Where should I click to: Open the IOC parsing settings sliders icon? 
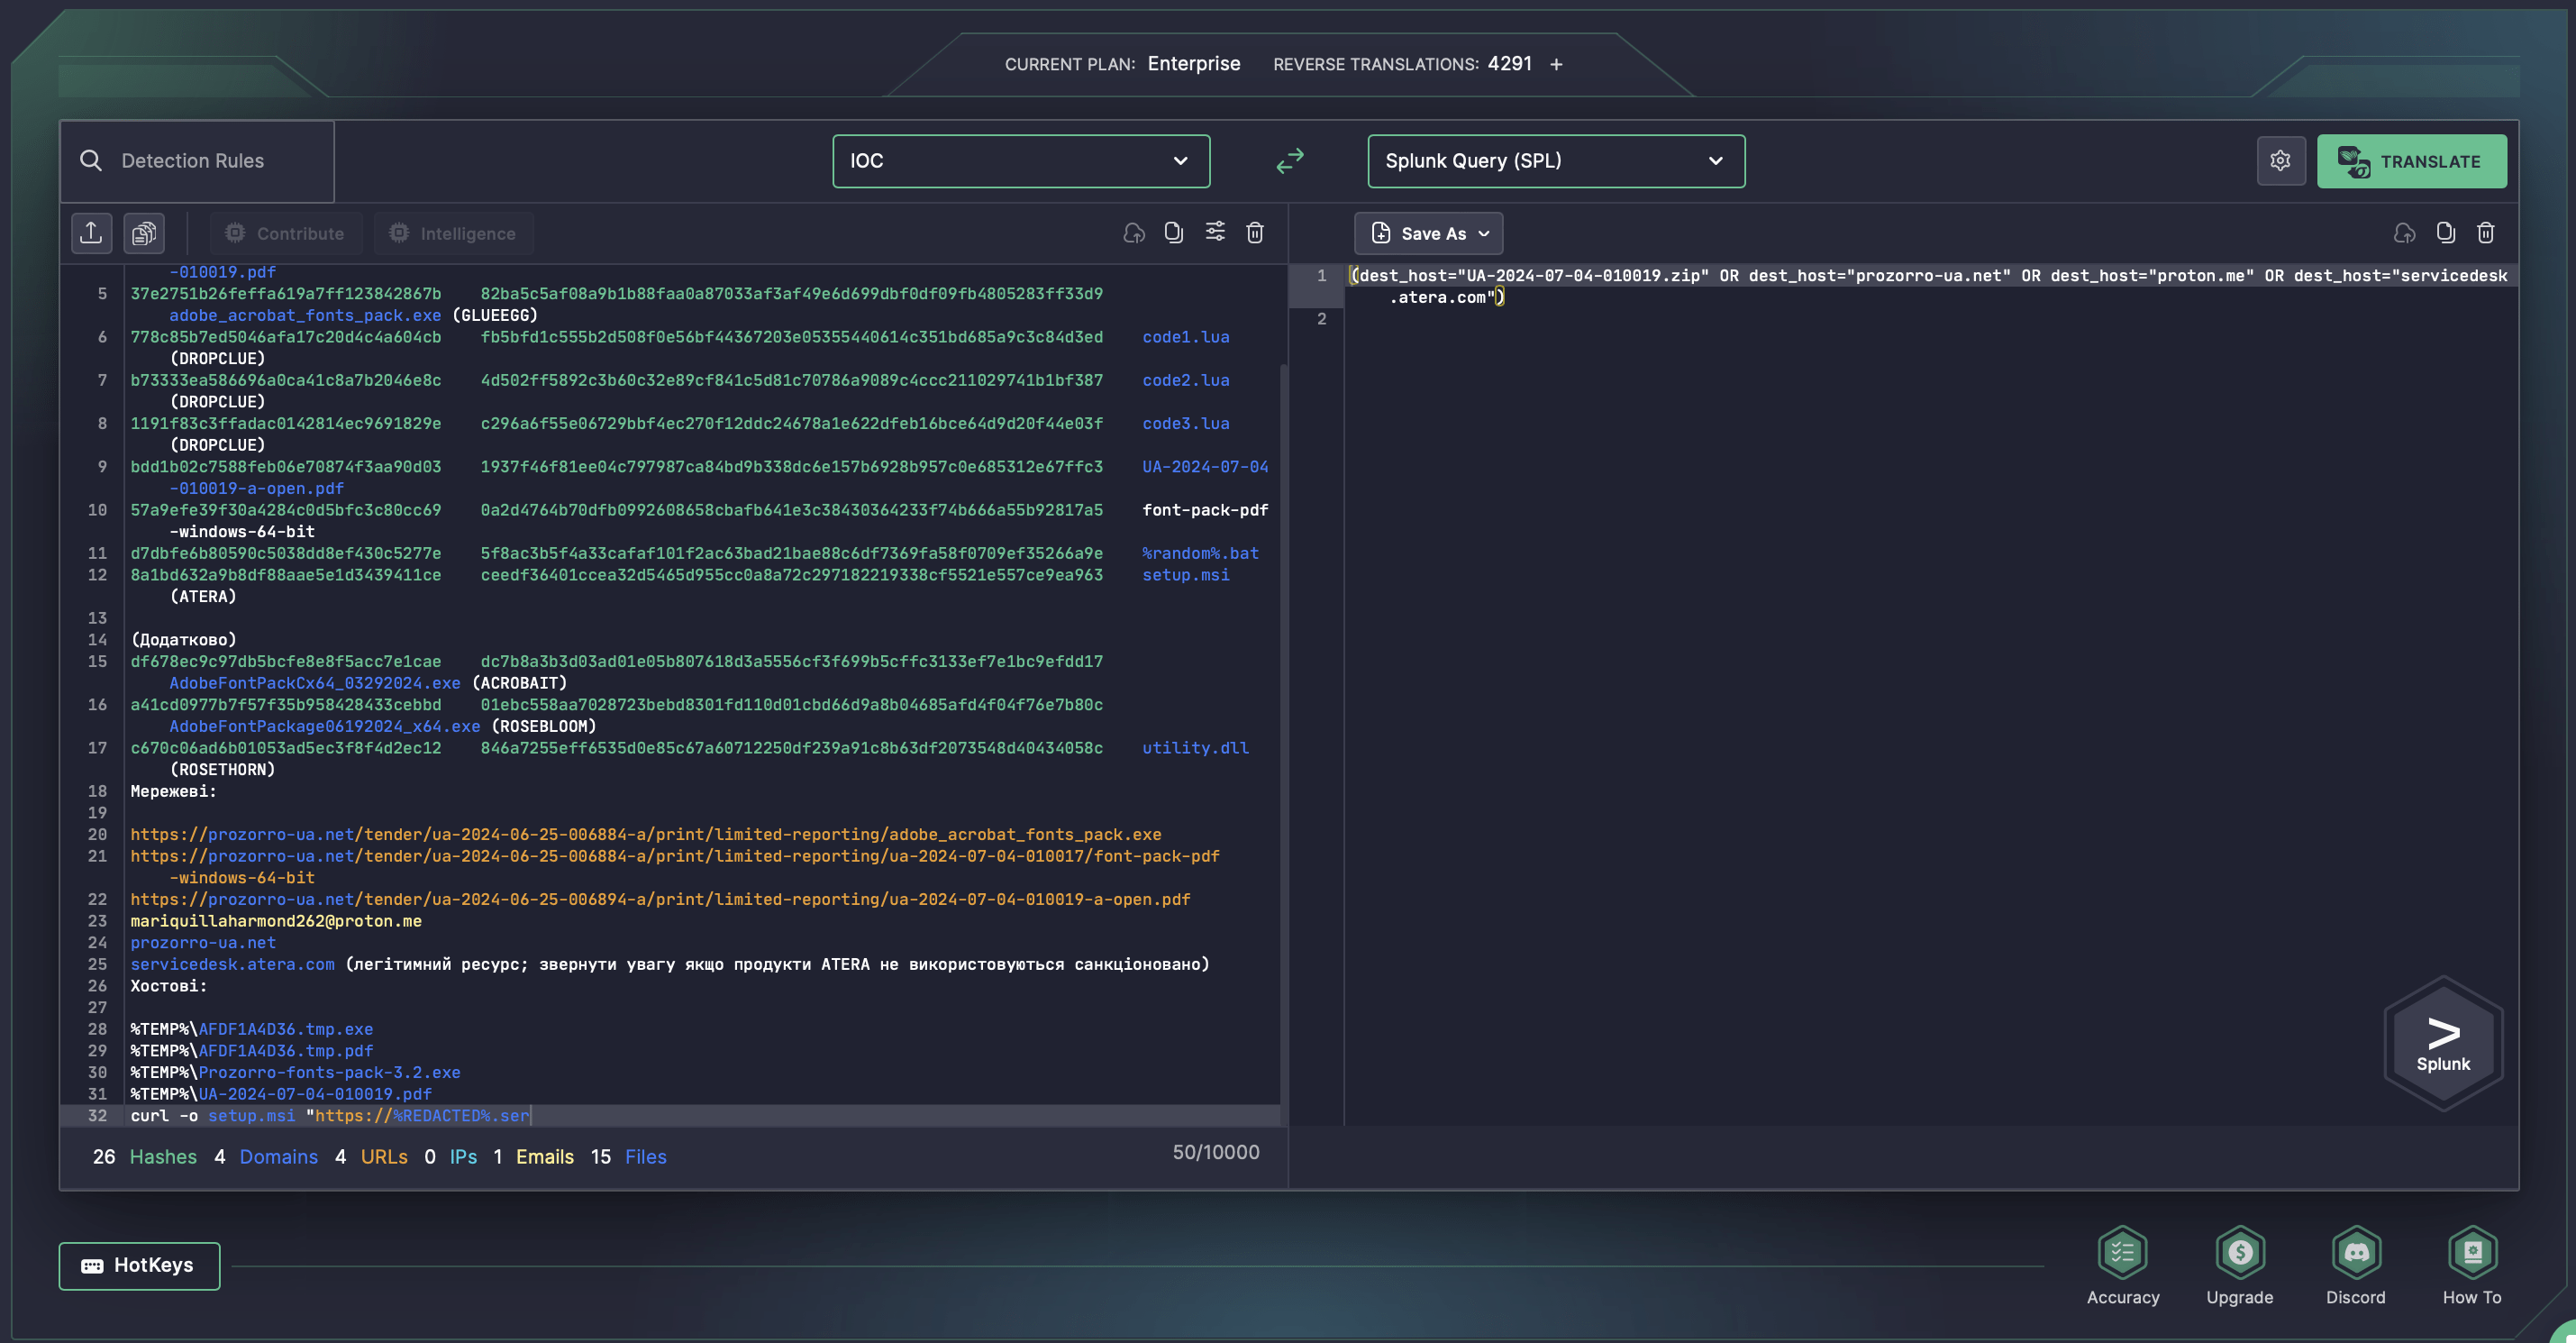pos(1214,232)
